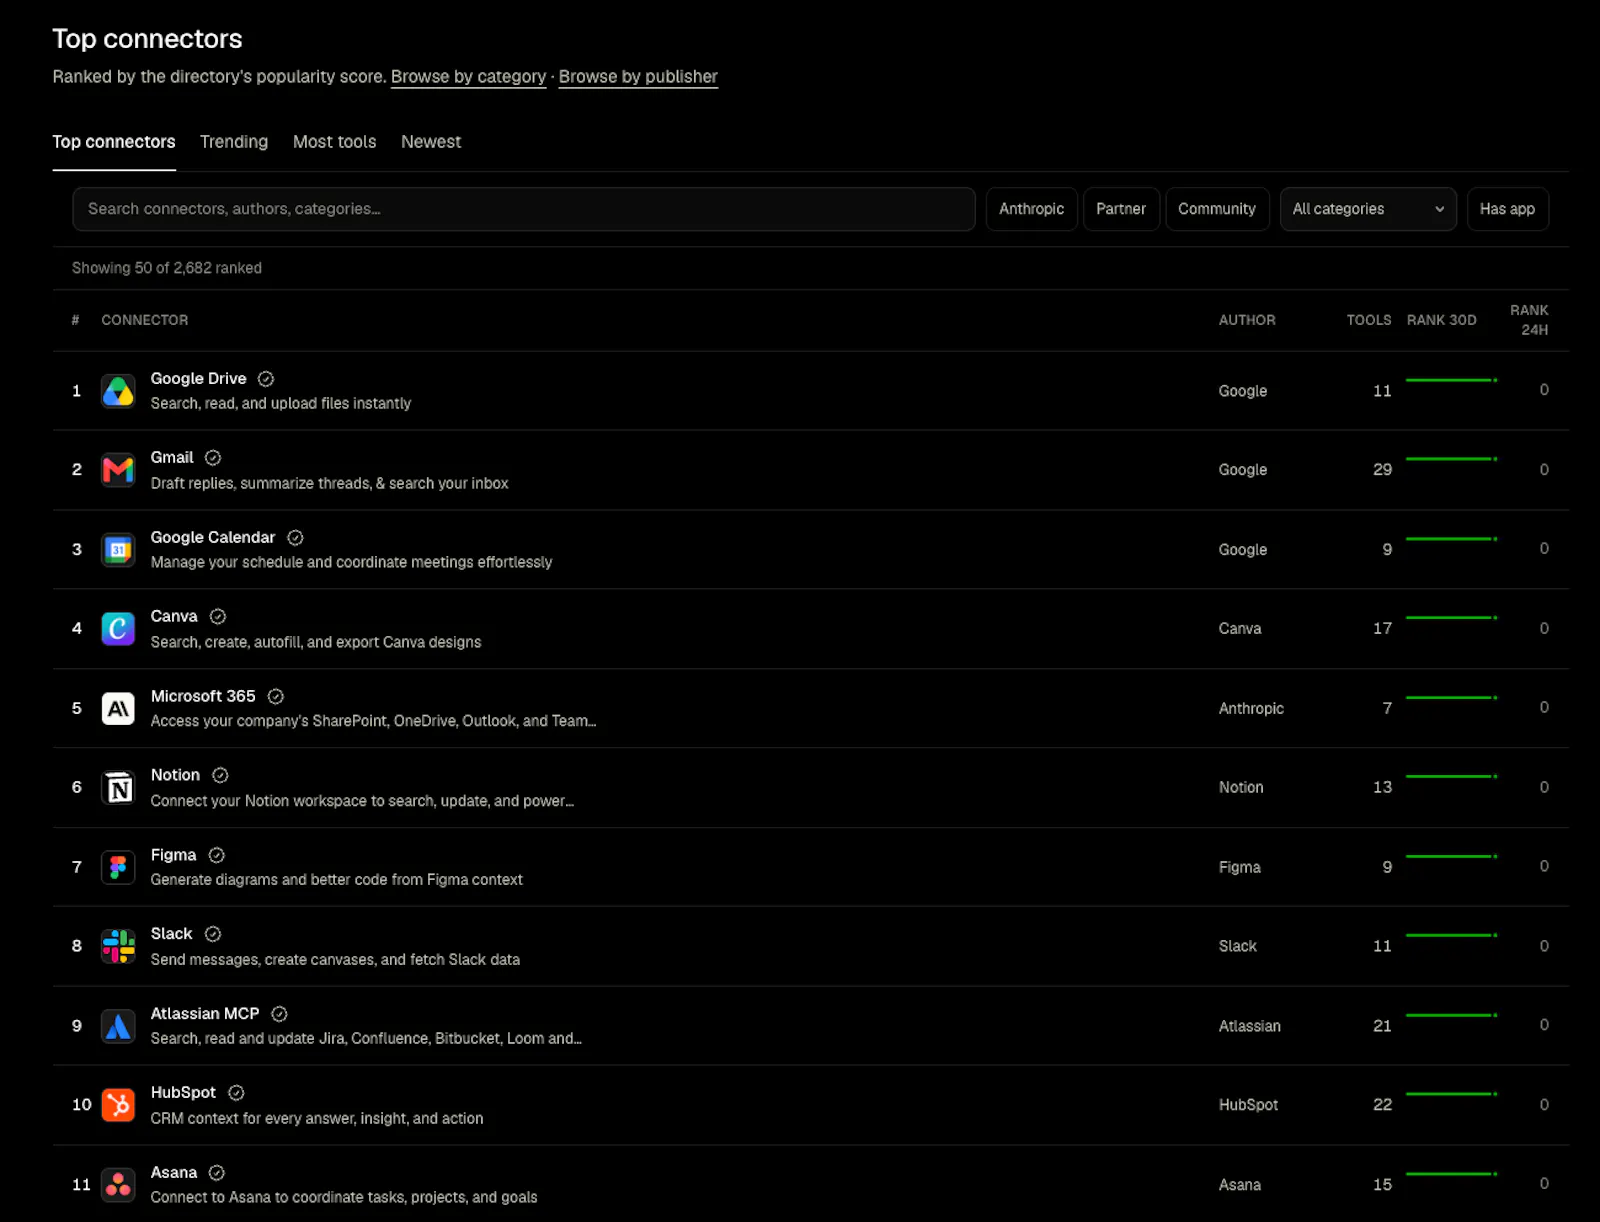The image size is (1600, 1222).
Task: Click the Anthropic author cell
Action: click(1251, 708)
